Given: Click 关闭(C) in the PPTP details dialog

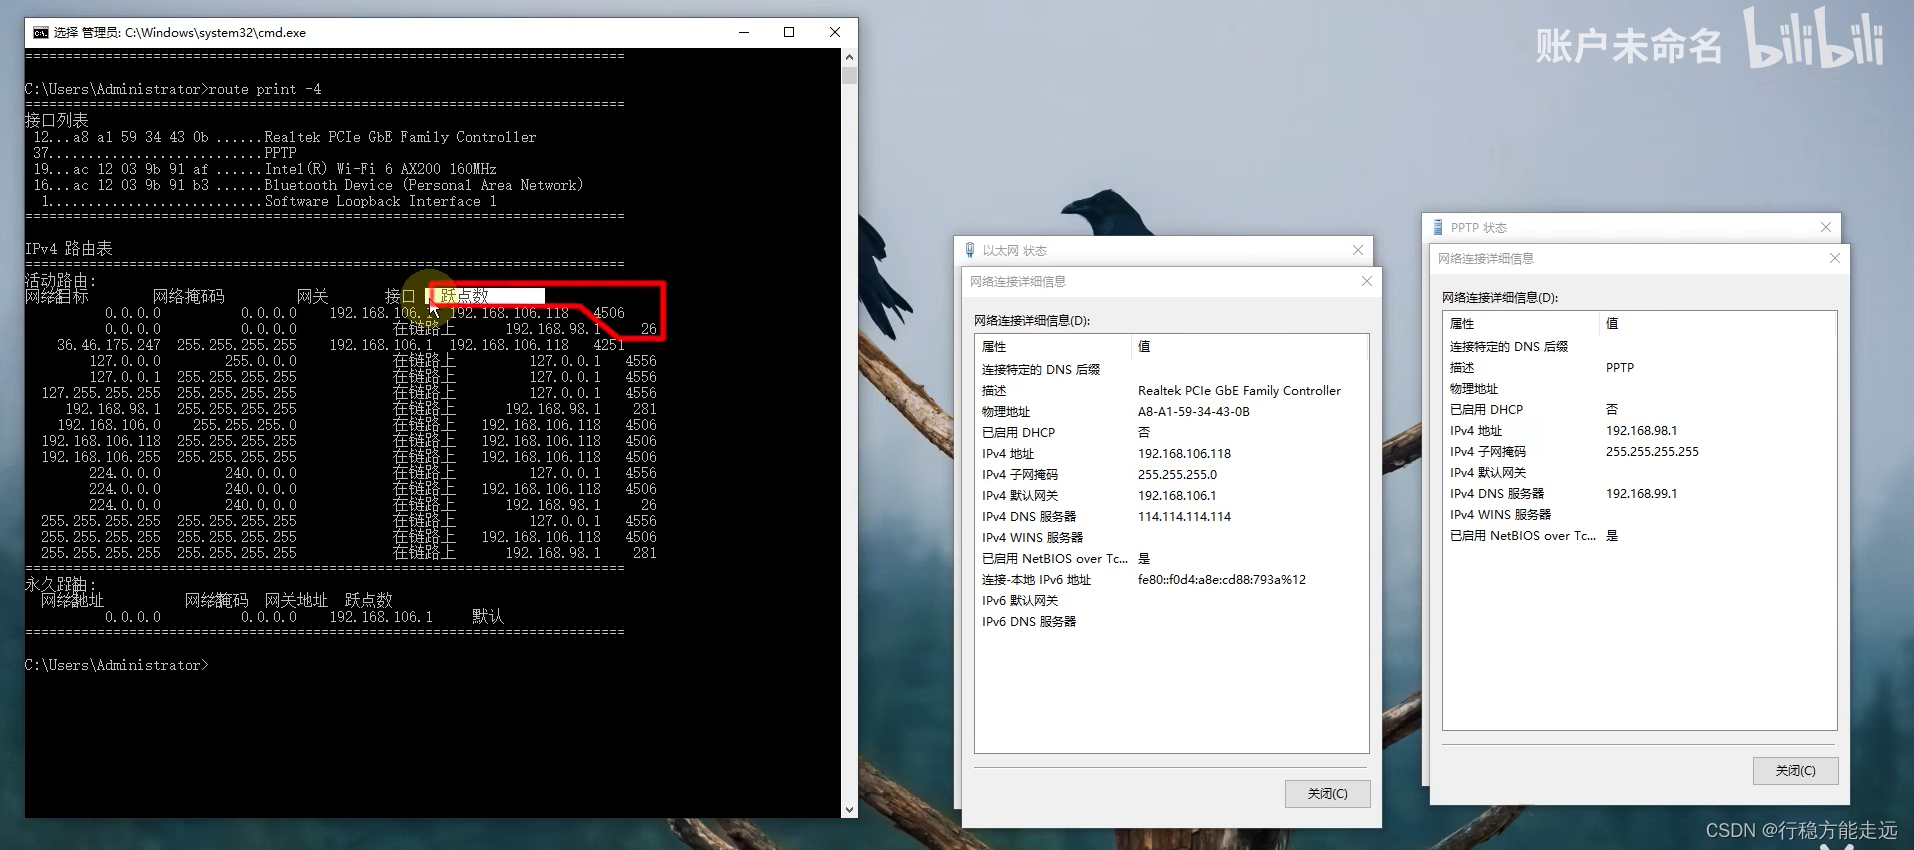Looking at the screenshot, I should pyautogui.click(x=1795, y=770).
